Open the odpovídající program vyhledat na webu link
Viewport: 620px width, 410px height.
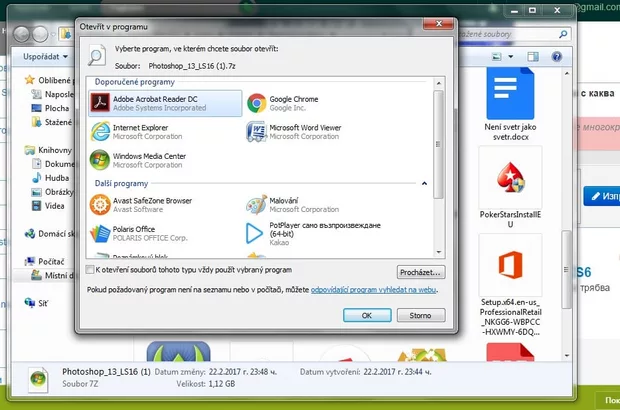click(x=374, y=290)
